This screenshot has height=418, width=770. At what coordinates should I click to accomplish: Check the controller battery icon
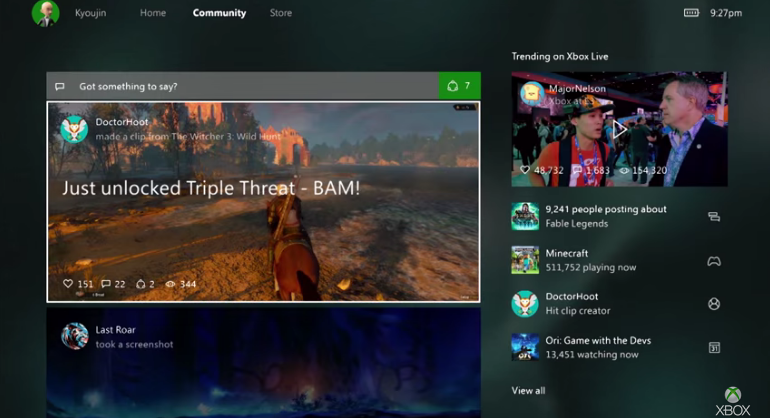pos(691,13)
